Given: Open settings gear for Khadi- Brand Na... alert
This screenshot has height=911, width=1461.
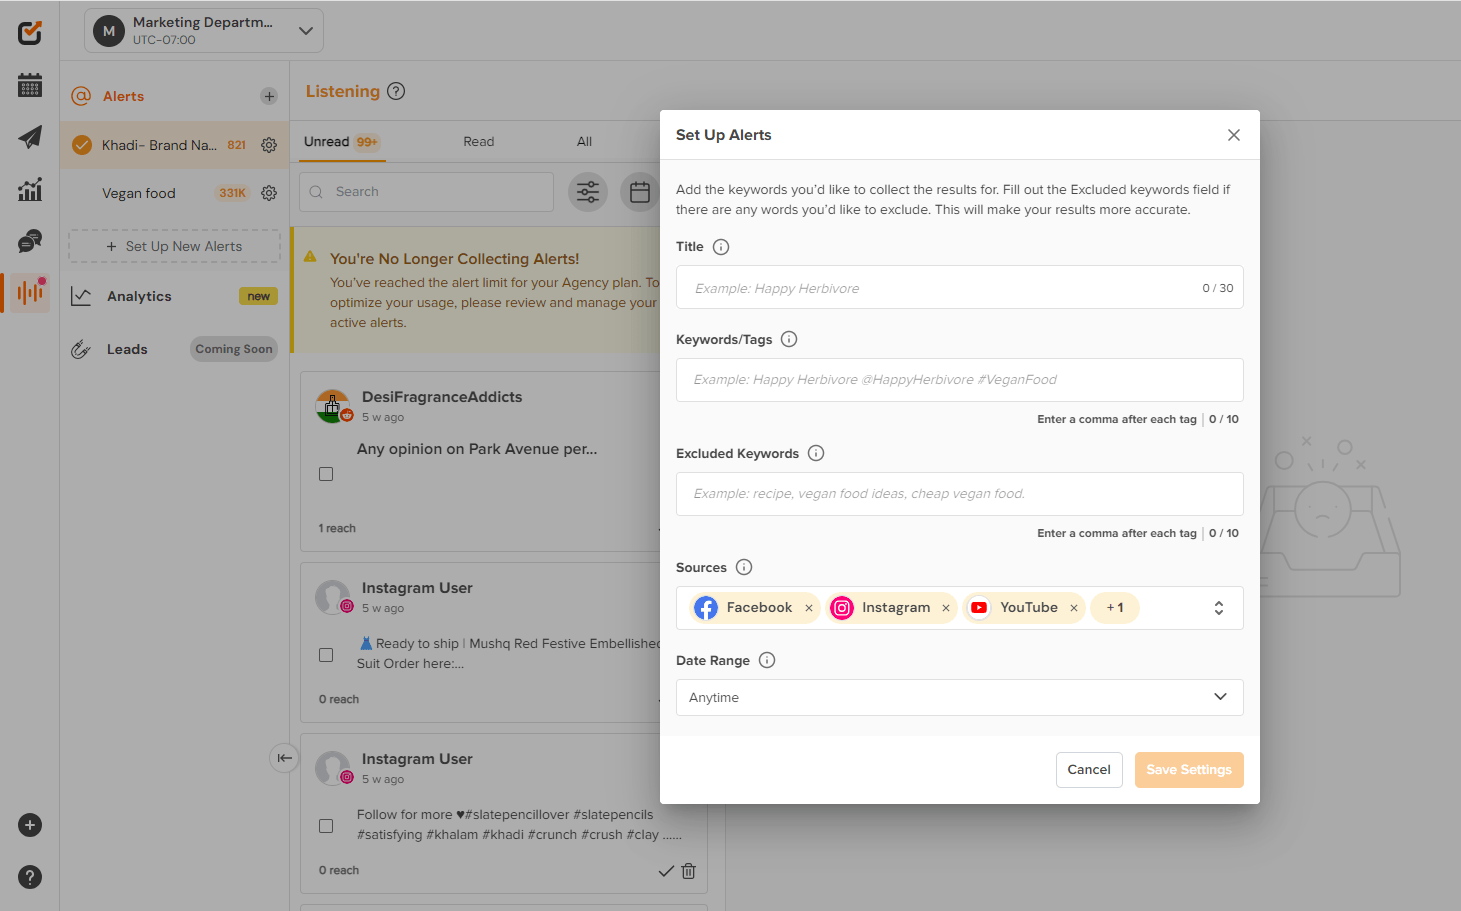Looking at the screenshot, I should tap(269, 145).
